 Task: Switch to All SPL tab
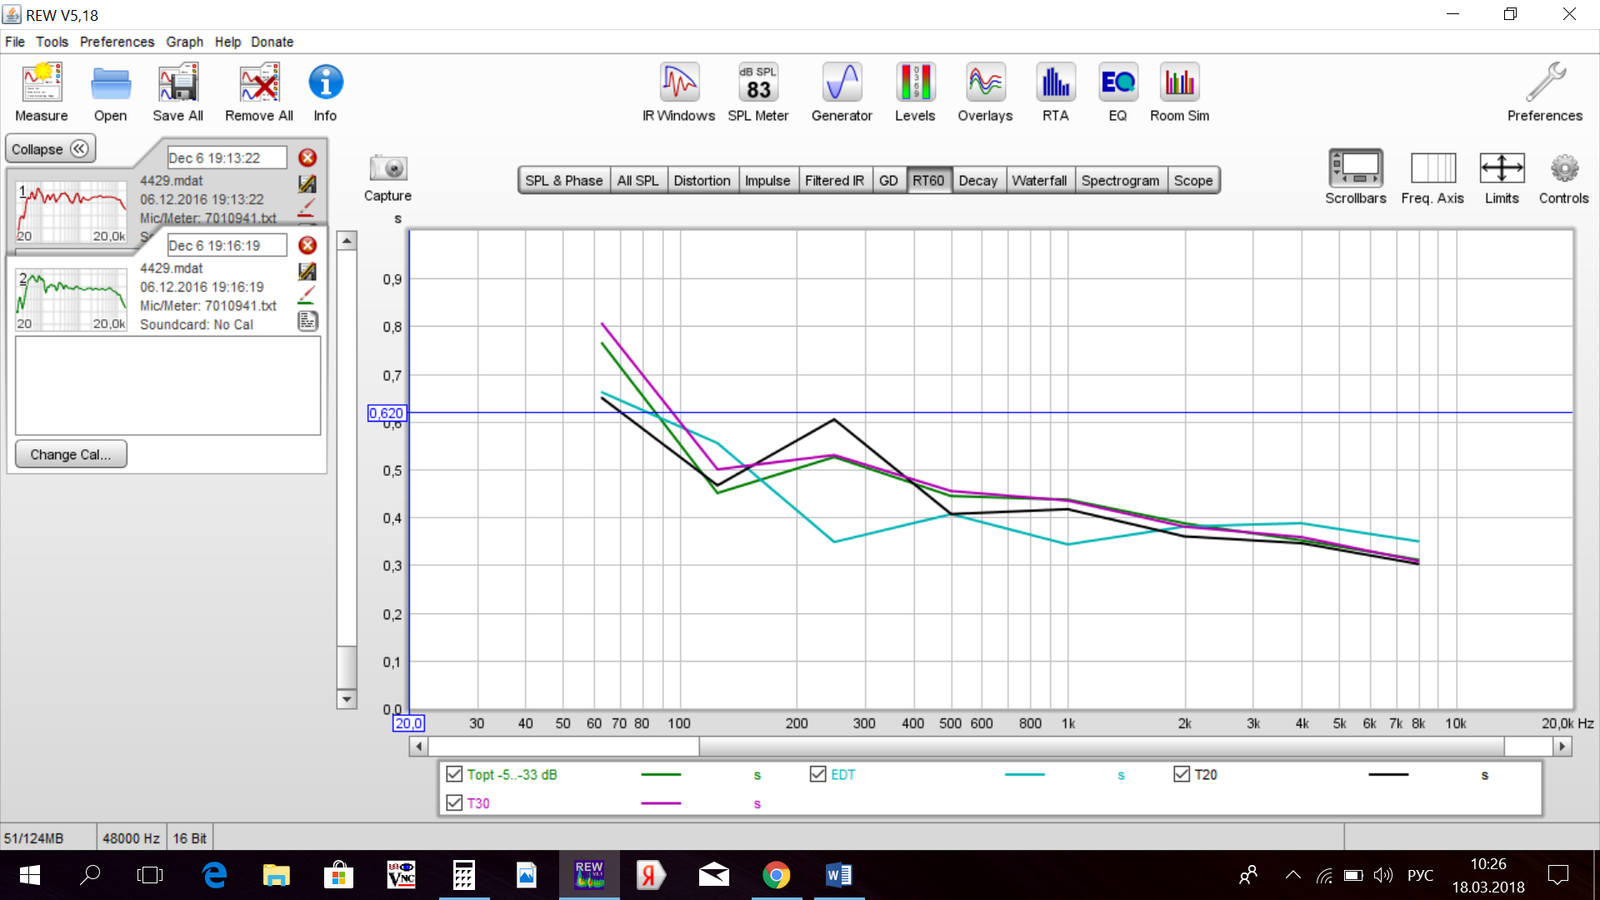pos(638,180)
